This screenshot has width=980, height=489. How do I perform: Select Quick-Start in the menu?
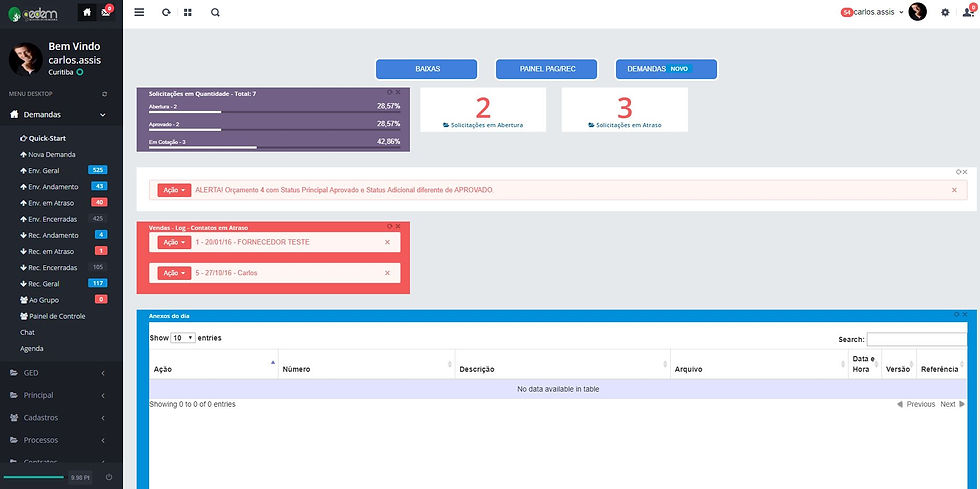pos(43,138)
